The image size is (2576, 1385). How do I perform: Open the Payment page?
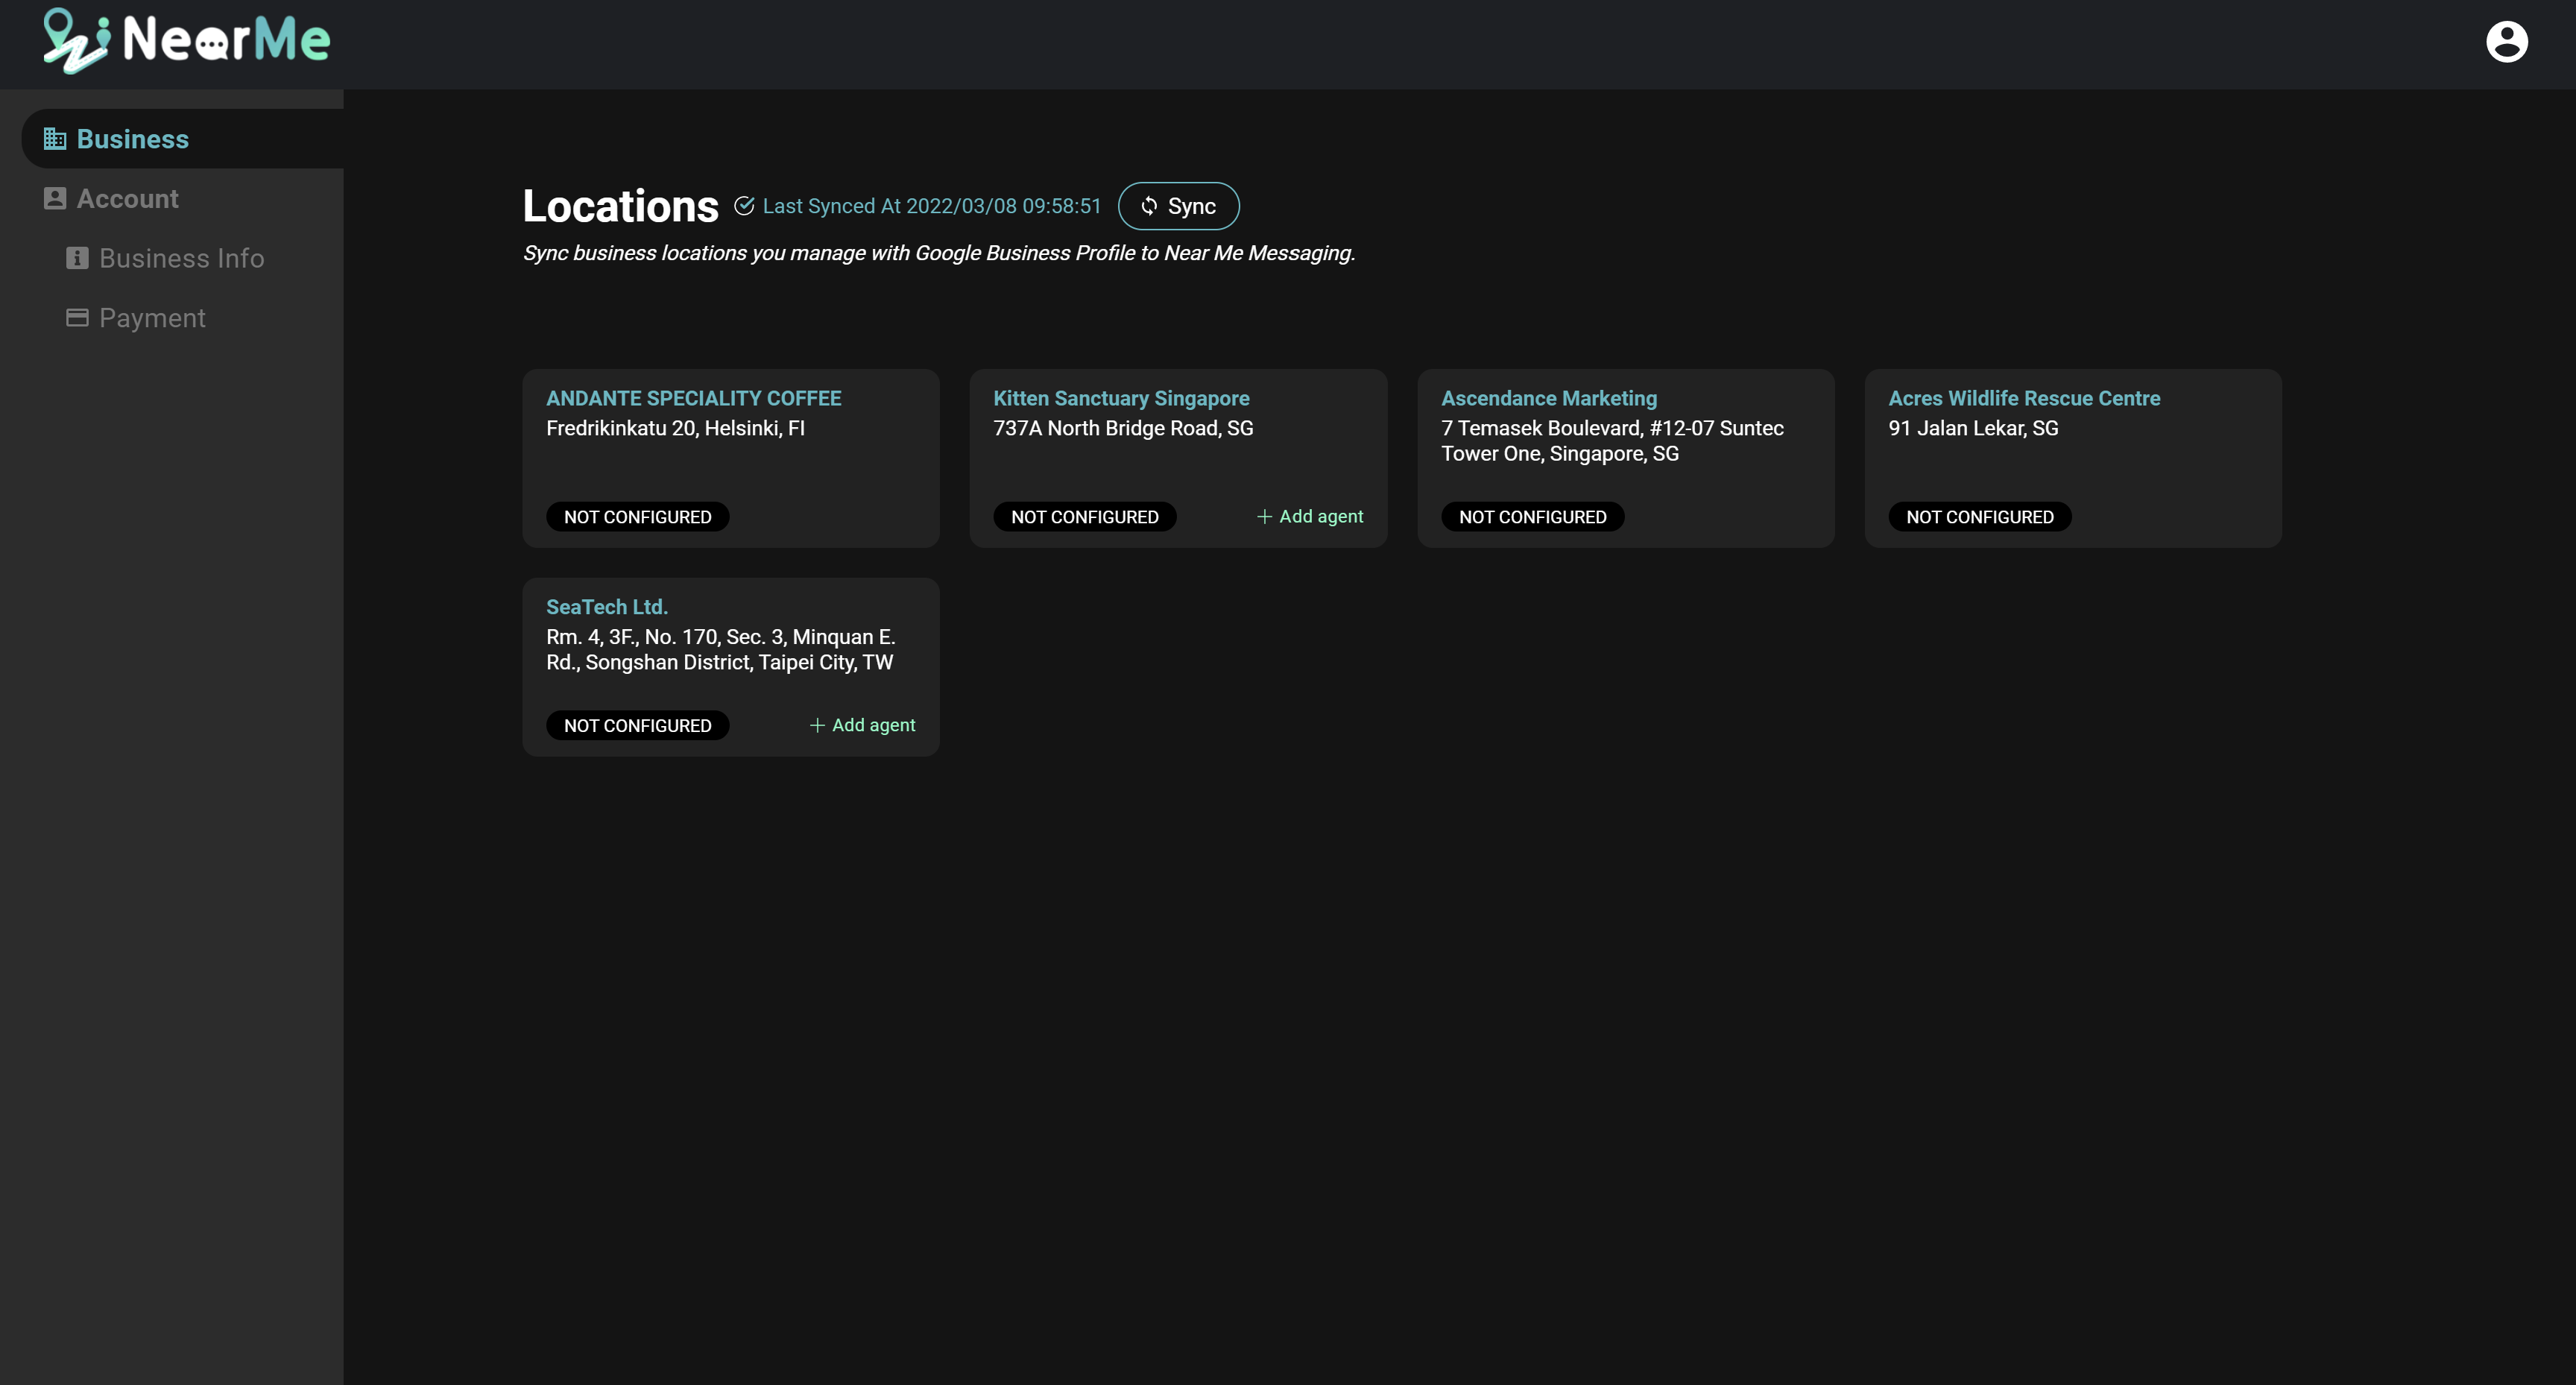152,318
